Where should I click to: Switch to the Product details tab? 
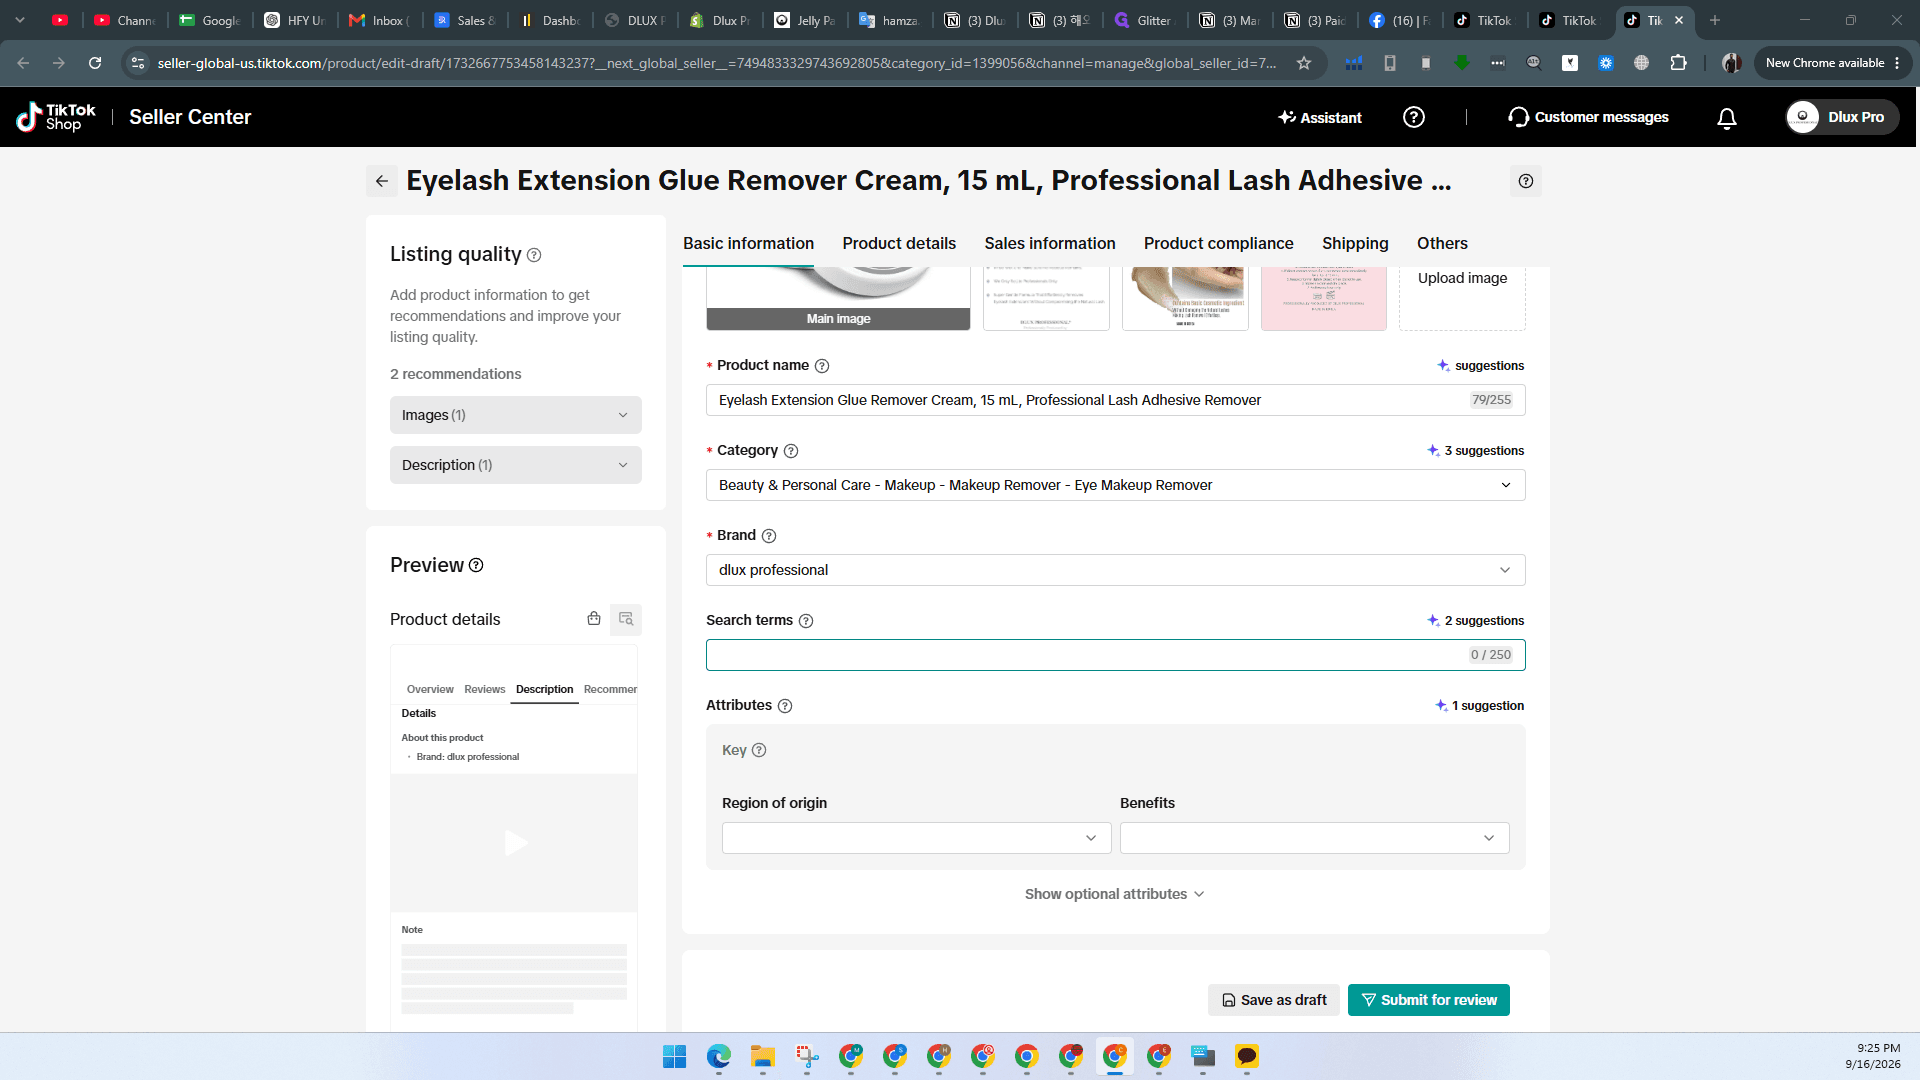pos(899,243)
